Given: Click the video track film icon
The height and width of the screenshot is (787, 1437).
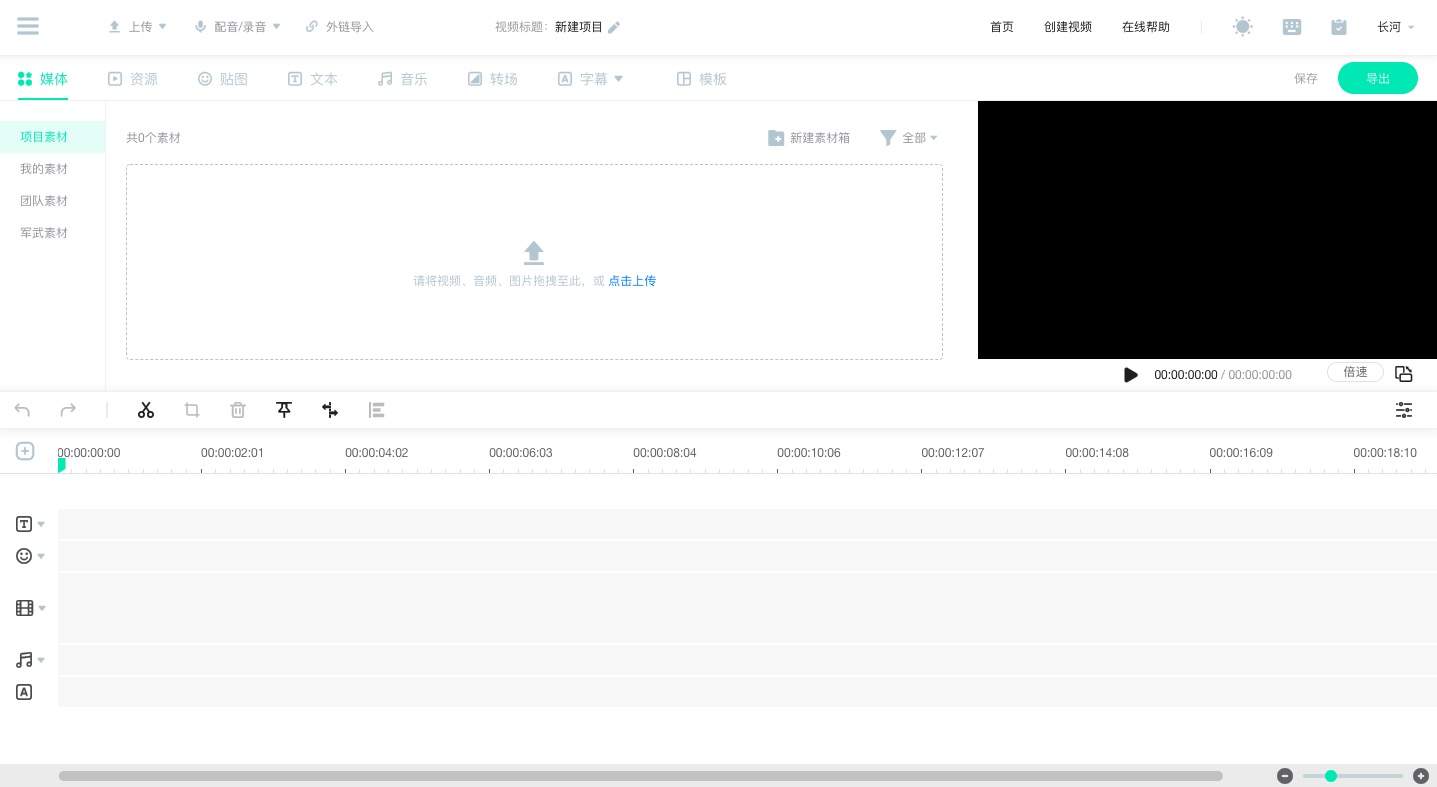Looking at the screenshot, I should (24, 608).
